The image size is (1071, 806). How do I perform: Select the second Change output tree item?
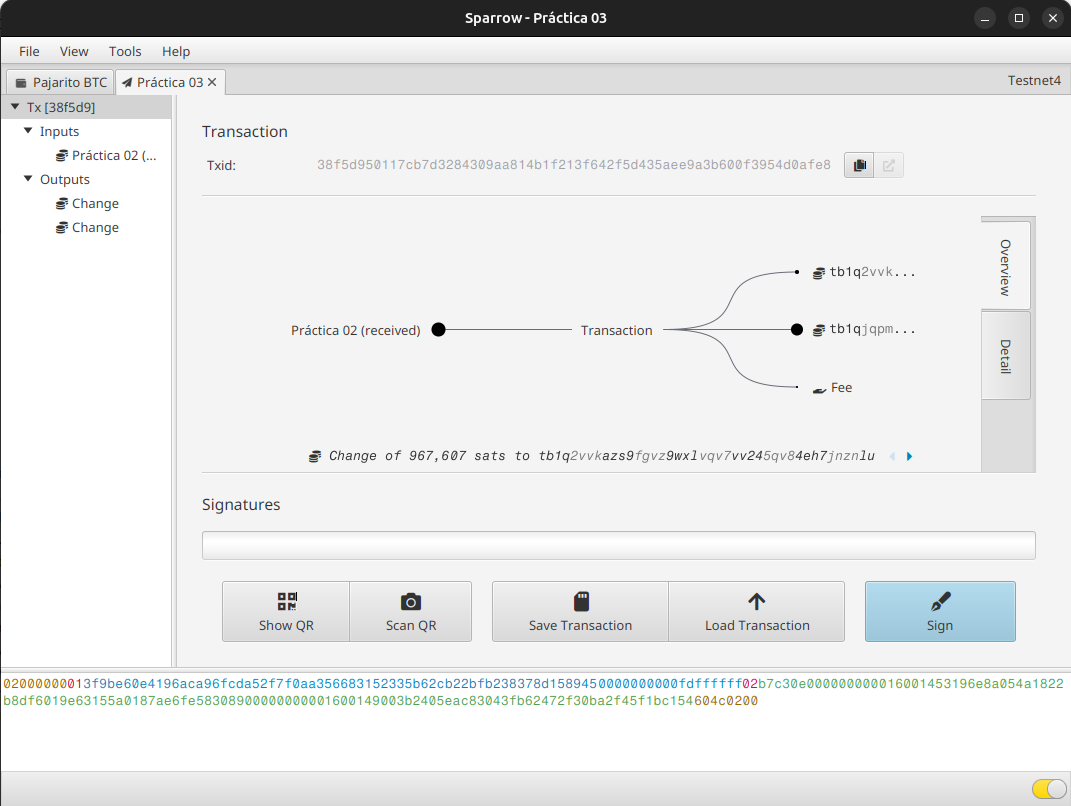click(87, 227)
